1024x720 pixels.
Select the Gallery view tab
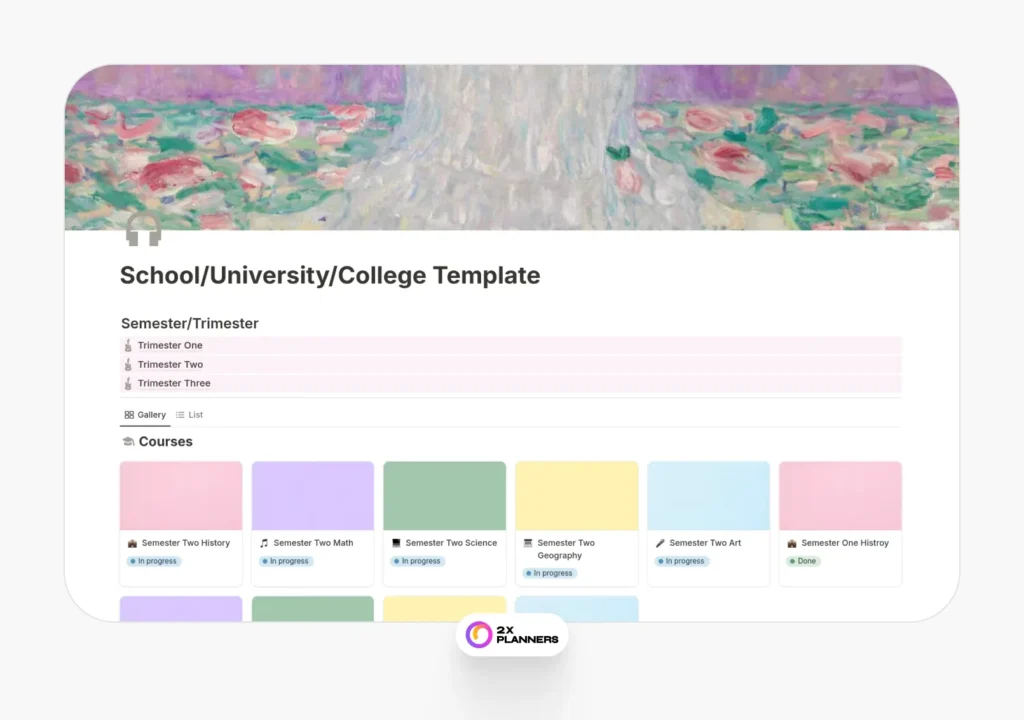[145, 414]
